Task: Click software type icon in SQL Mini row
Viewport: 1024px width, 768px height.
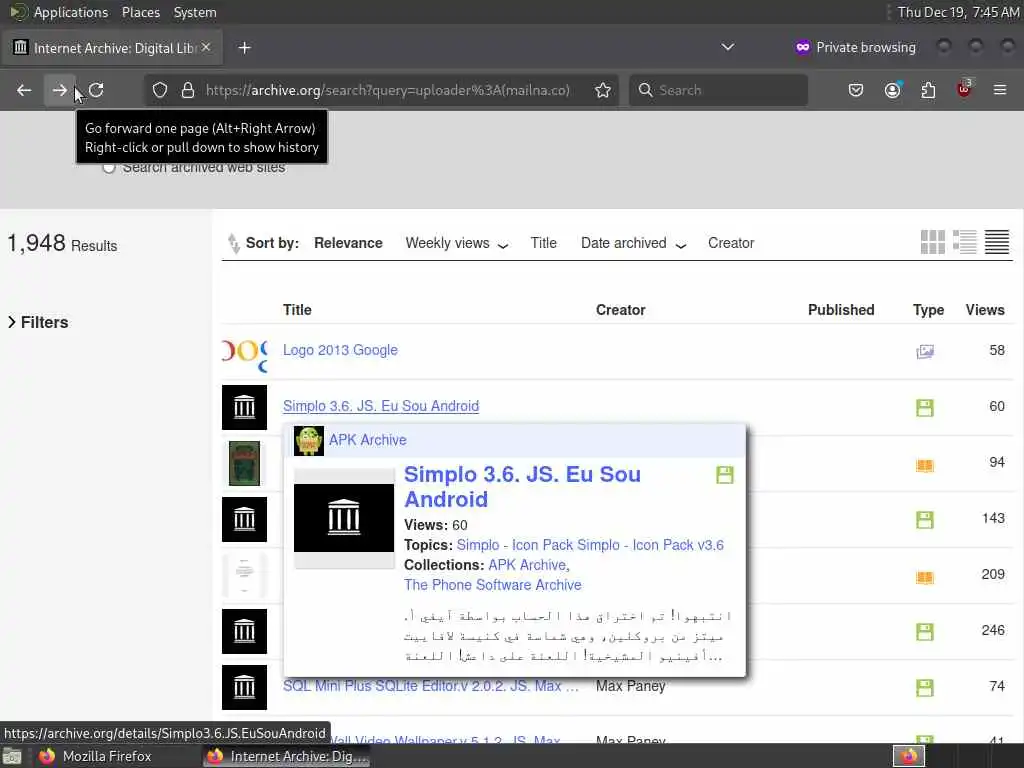Action: pyautogui.click(x=925, y=688)
